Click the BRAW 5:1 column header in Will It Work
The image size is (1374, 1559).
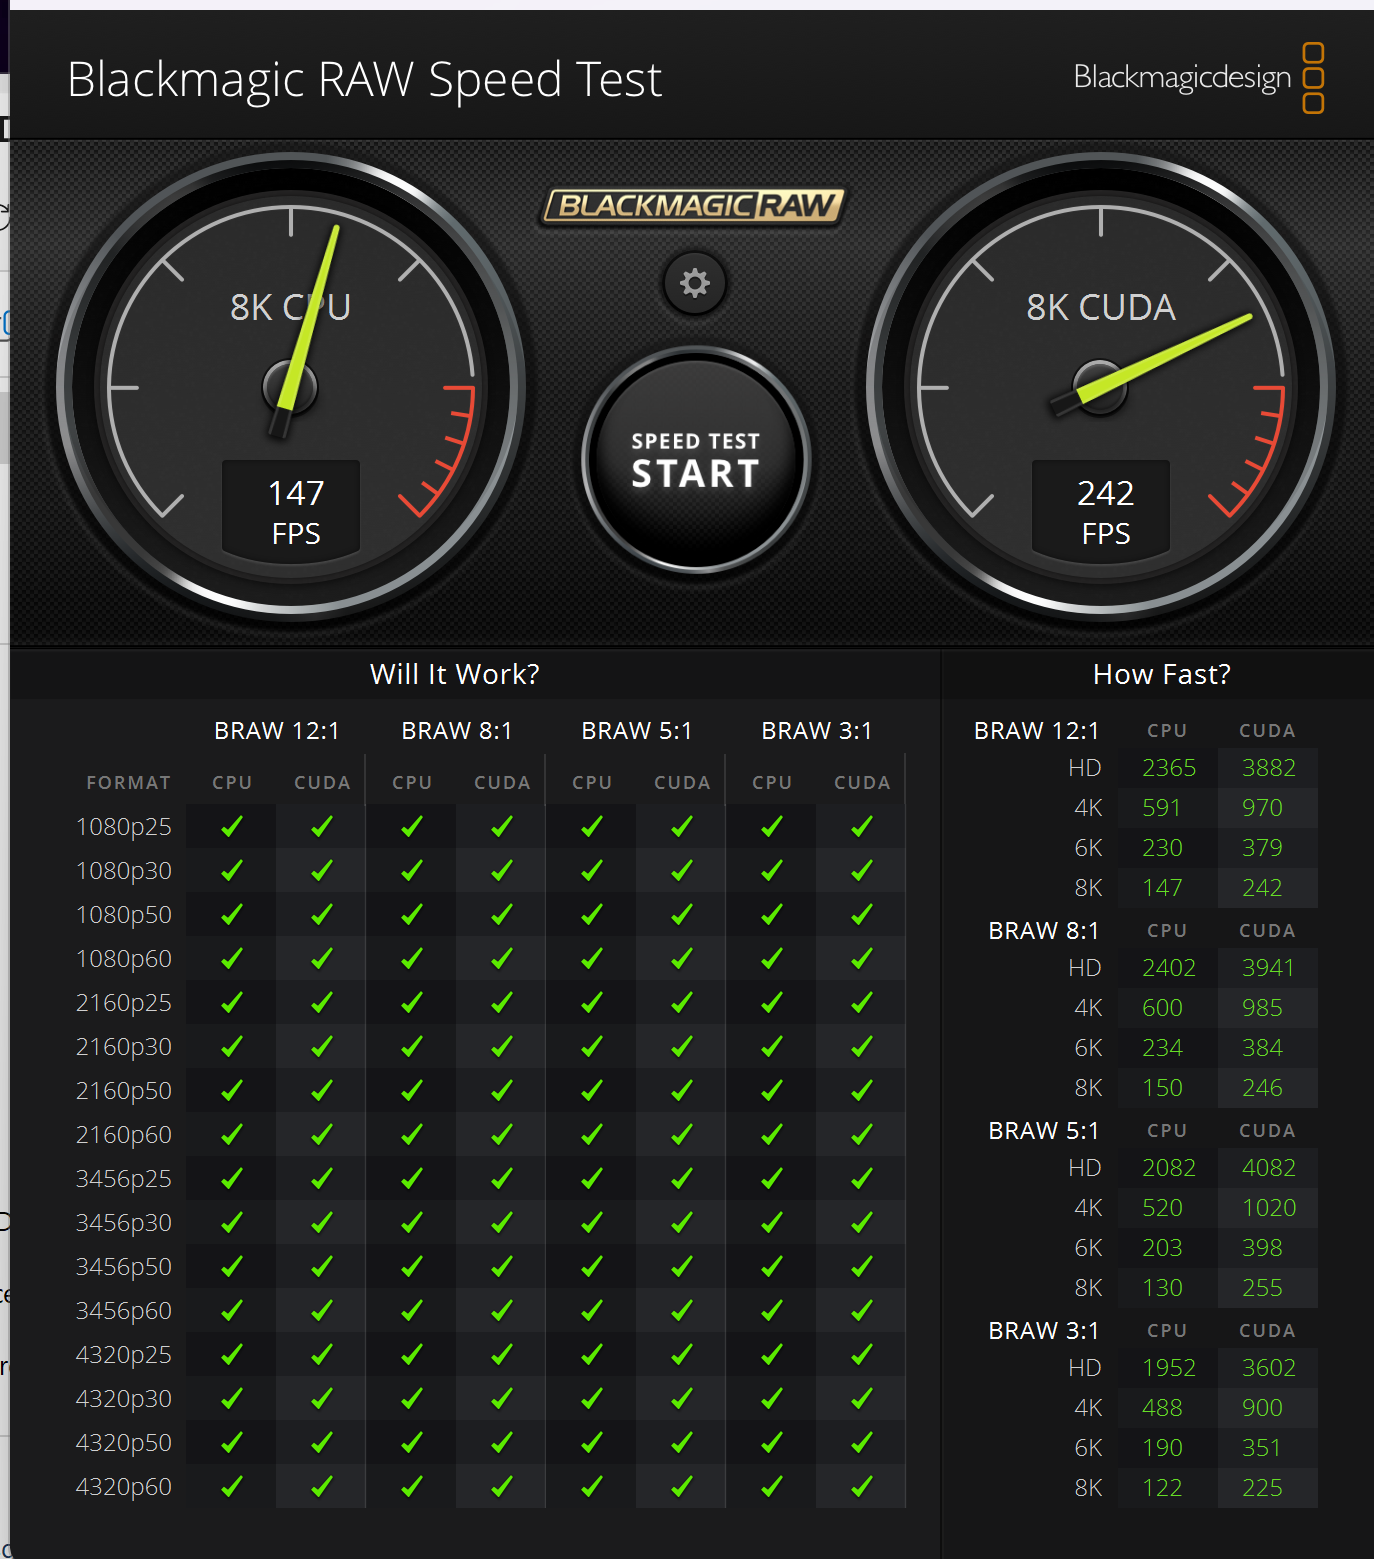(637, 731)
